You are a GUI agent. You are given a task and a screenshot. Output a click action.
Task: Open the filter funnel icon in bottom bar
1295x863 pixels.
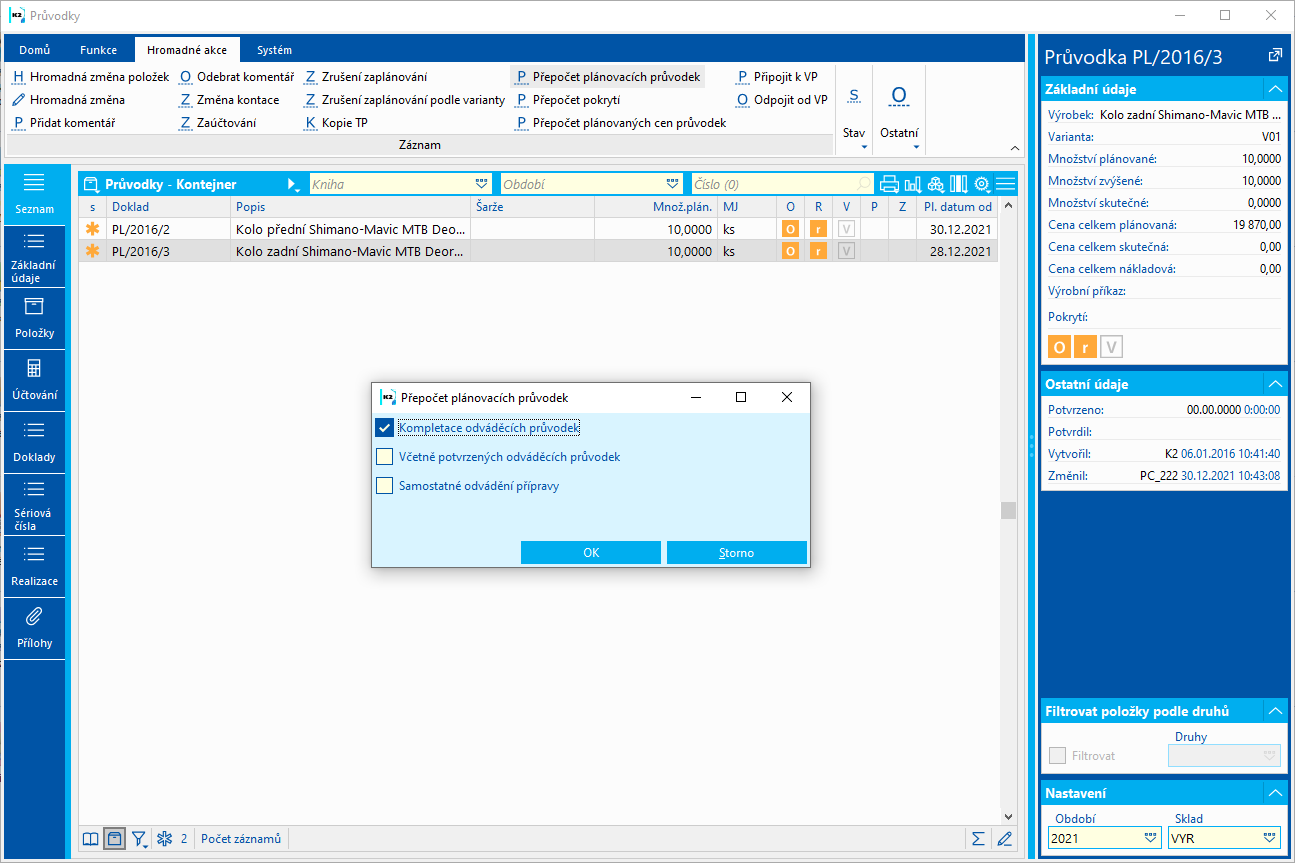(x=140, y=838)
